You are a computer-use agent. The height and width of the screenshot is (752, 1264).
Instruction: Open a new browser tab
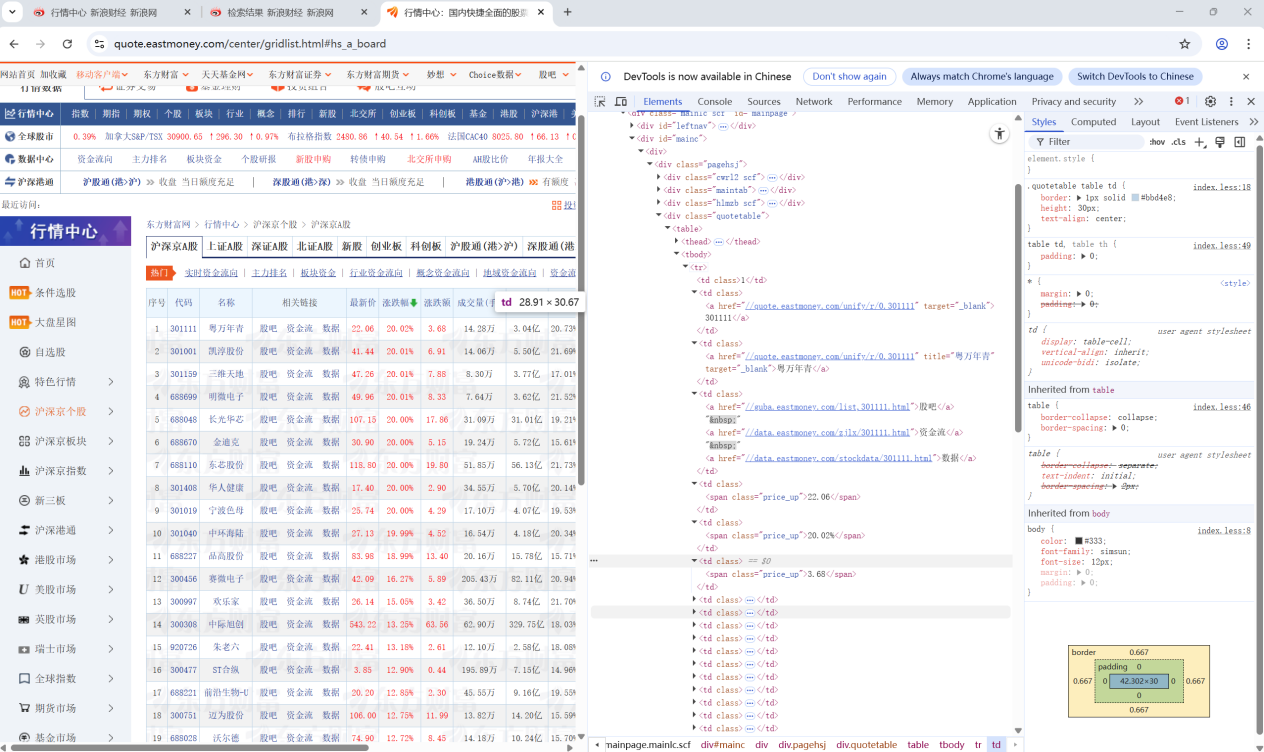568,12
